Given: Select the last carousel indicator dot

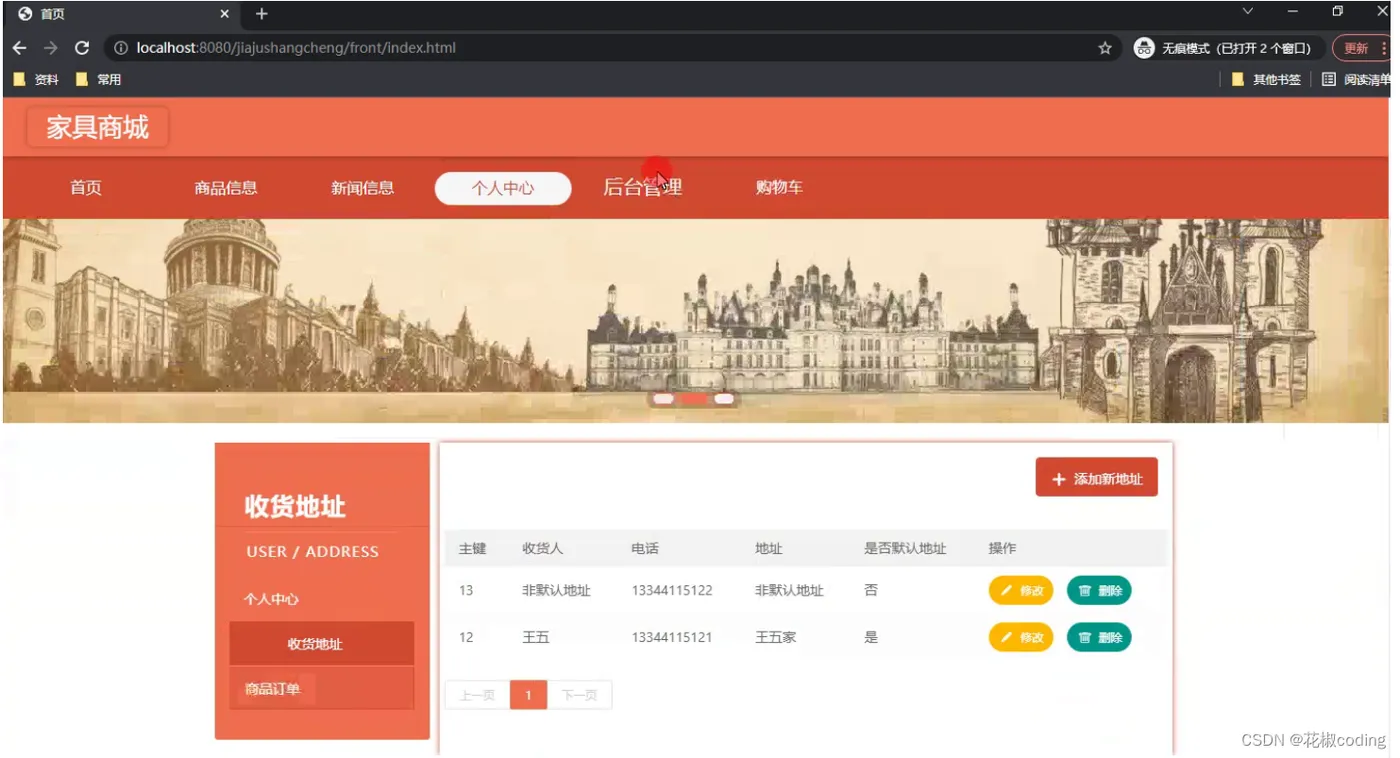Looking at the screenshot, I should point(725,399).
